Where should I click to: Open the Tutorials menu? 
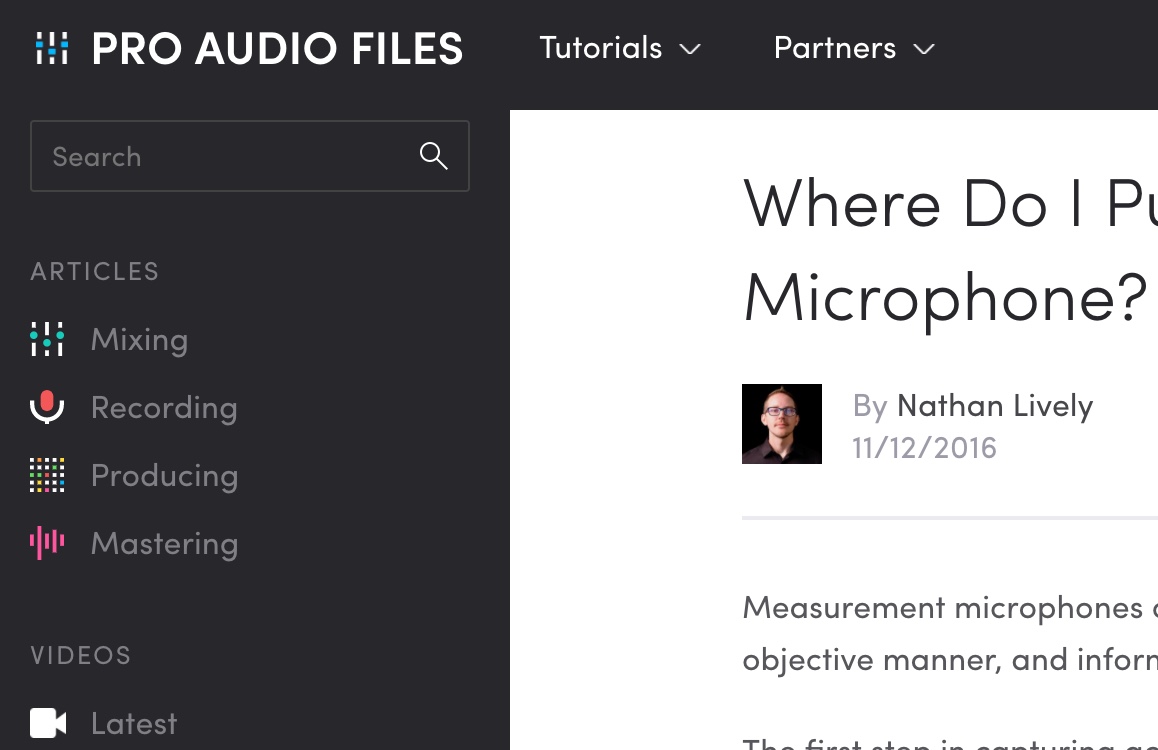(600, 48)
